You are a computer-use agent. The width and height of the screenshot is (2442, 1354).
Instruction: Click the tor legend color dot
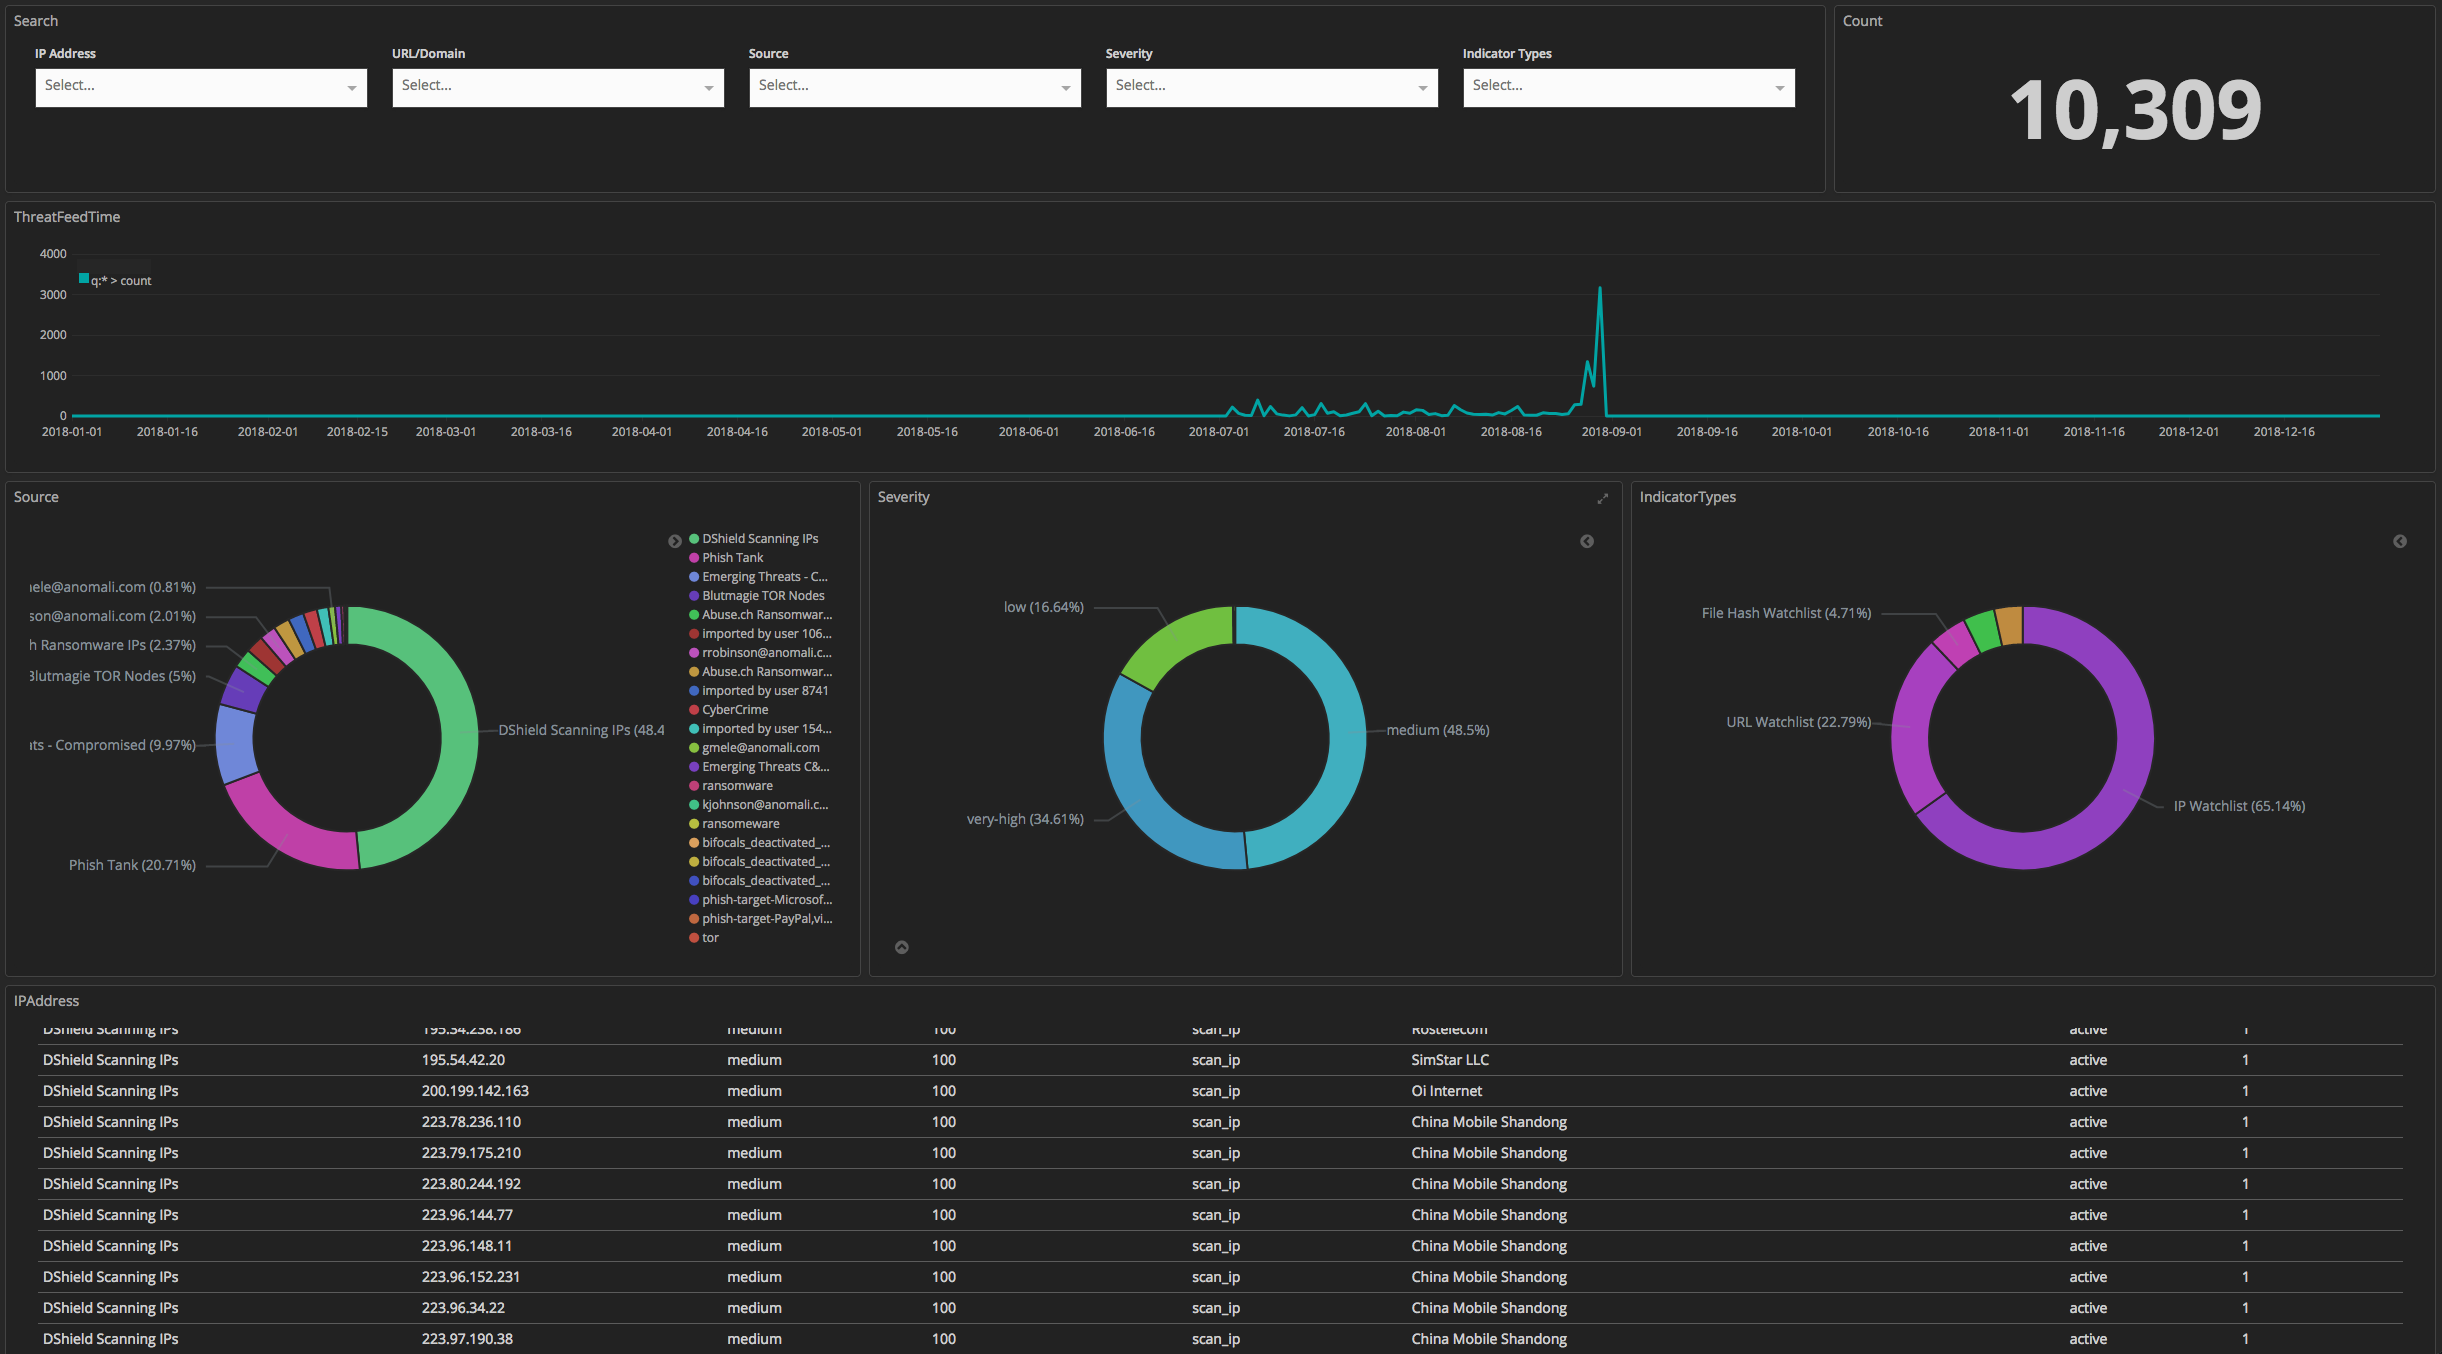694,938
